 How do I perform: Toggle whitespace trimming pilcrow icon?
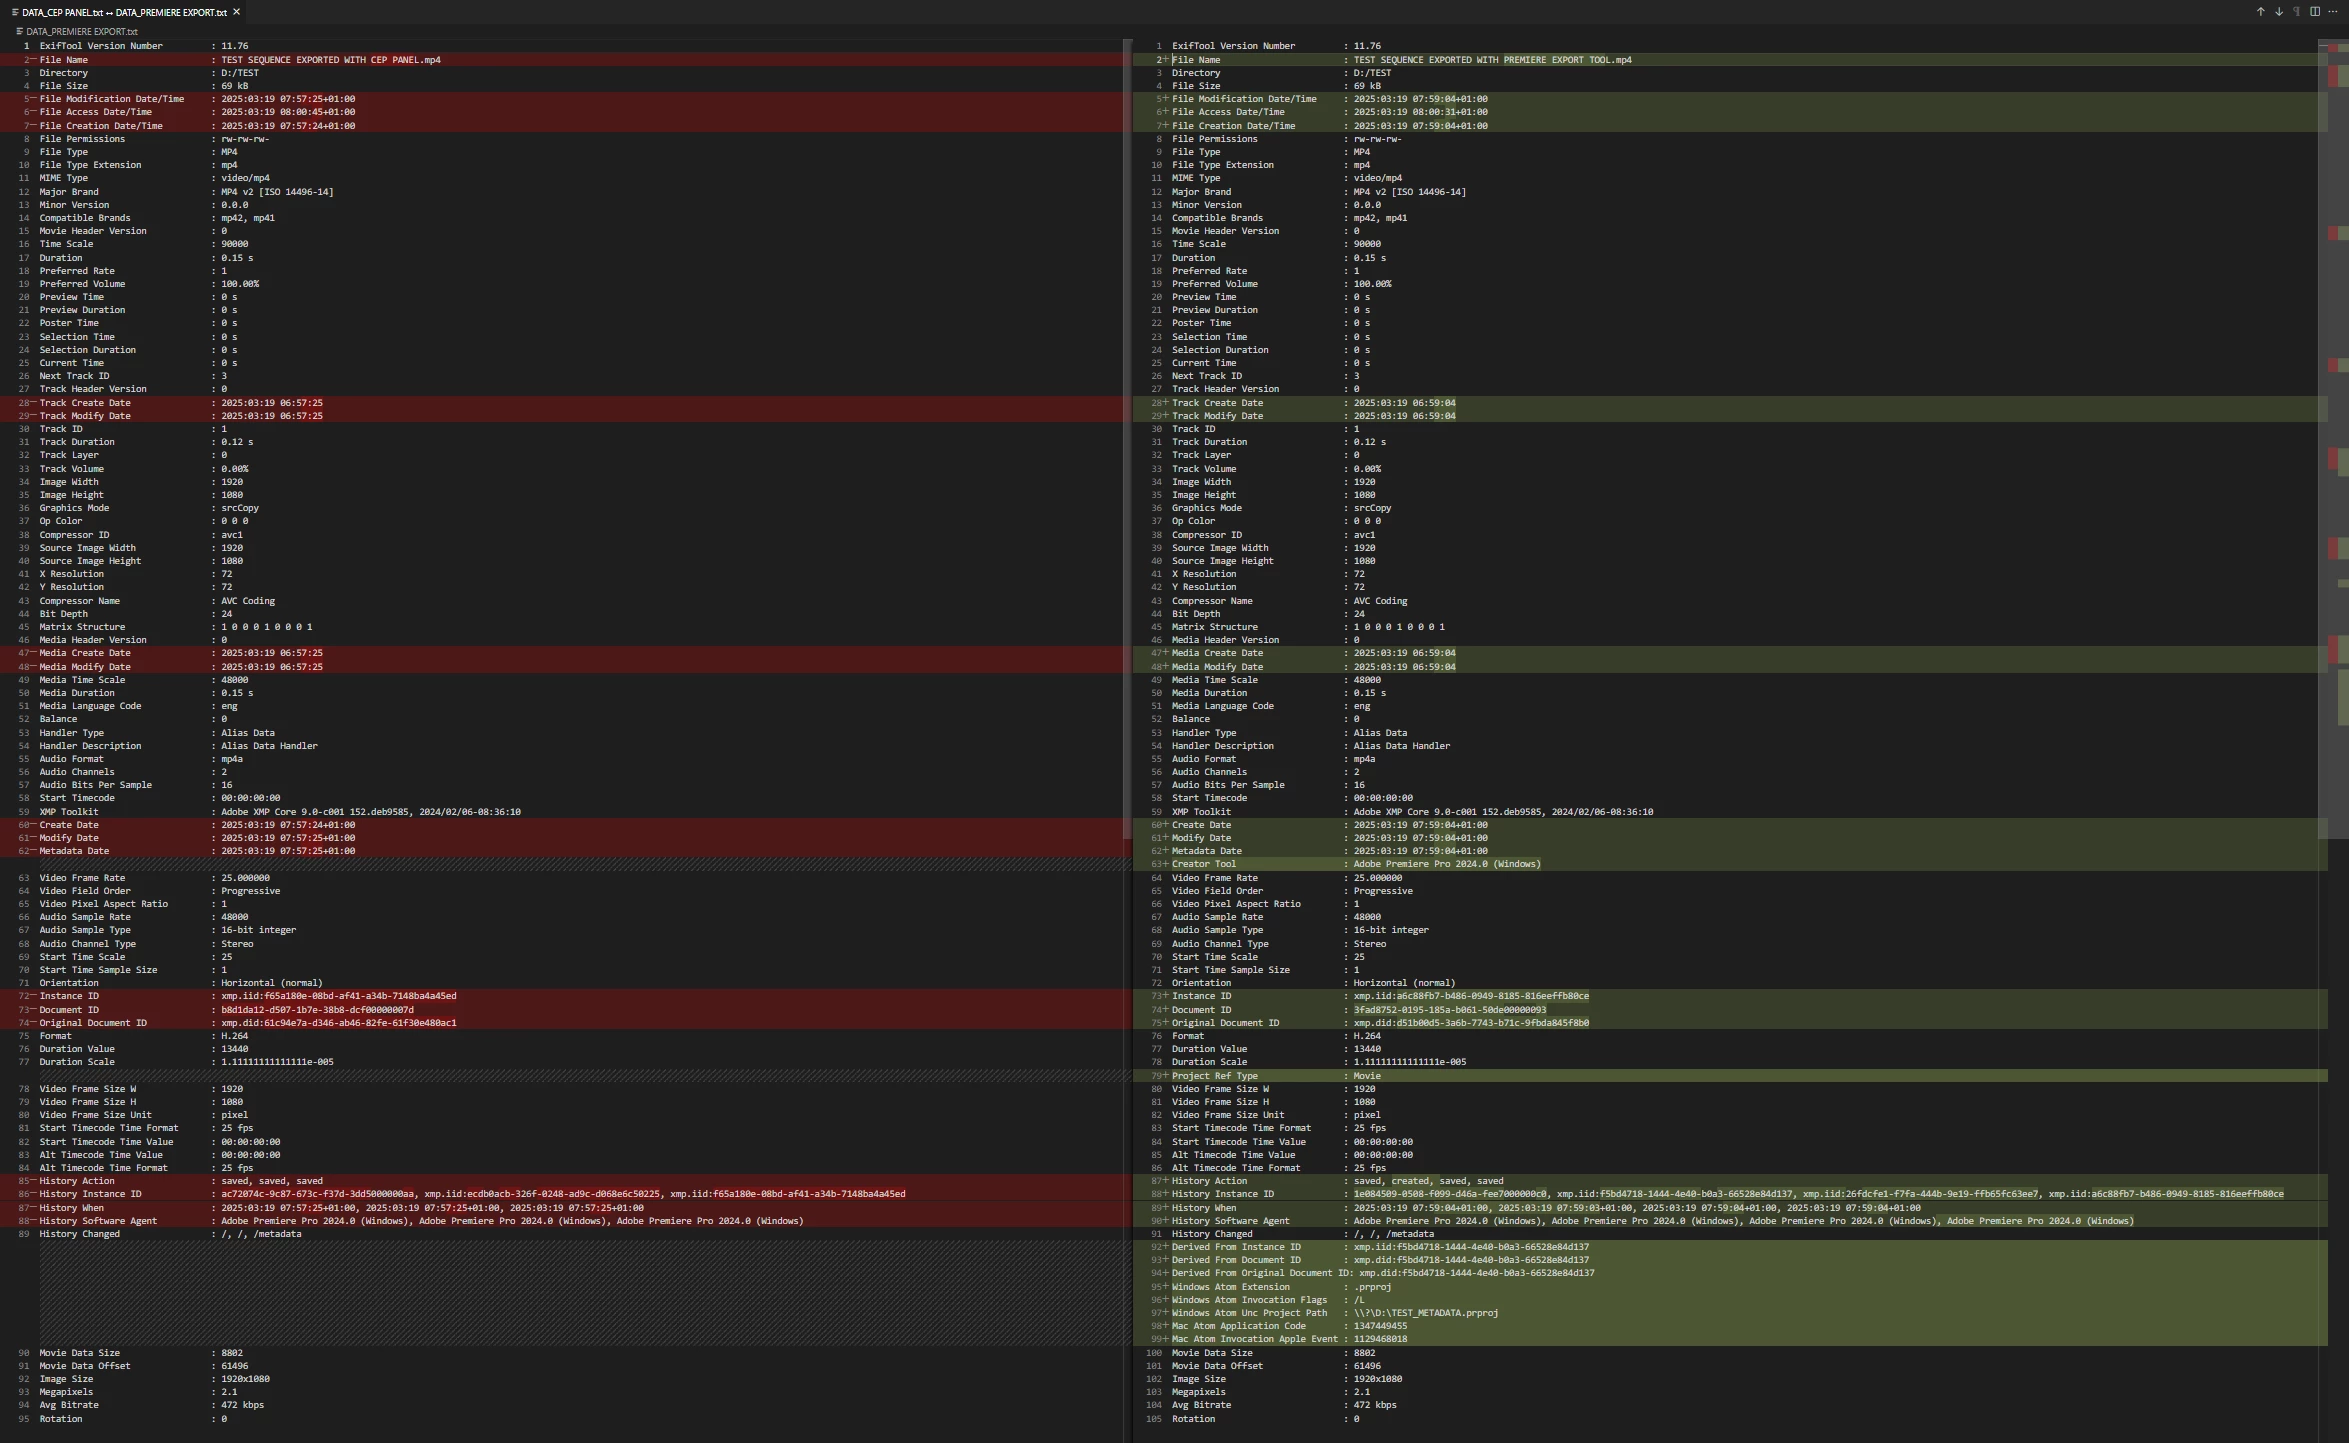click(x=2297, y=12)
